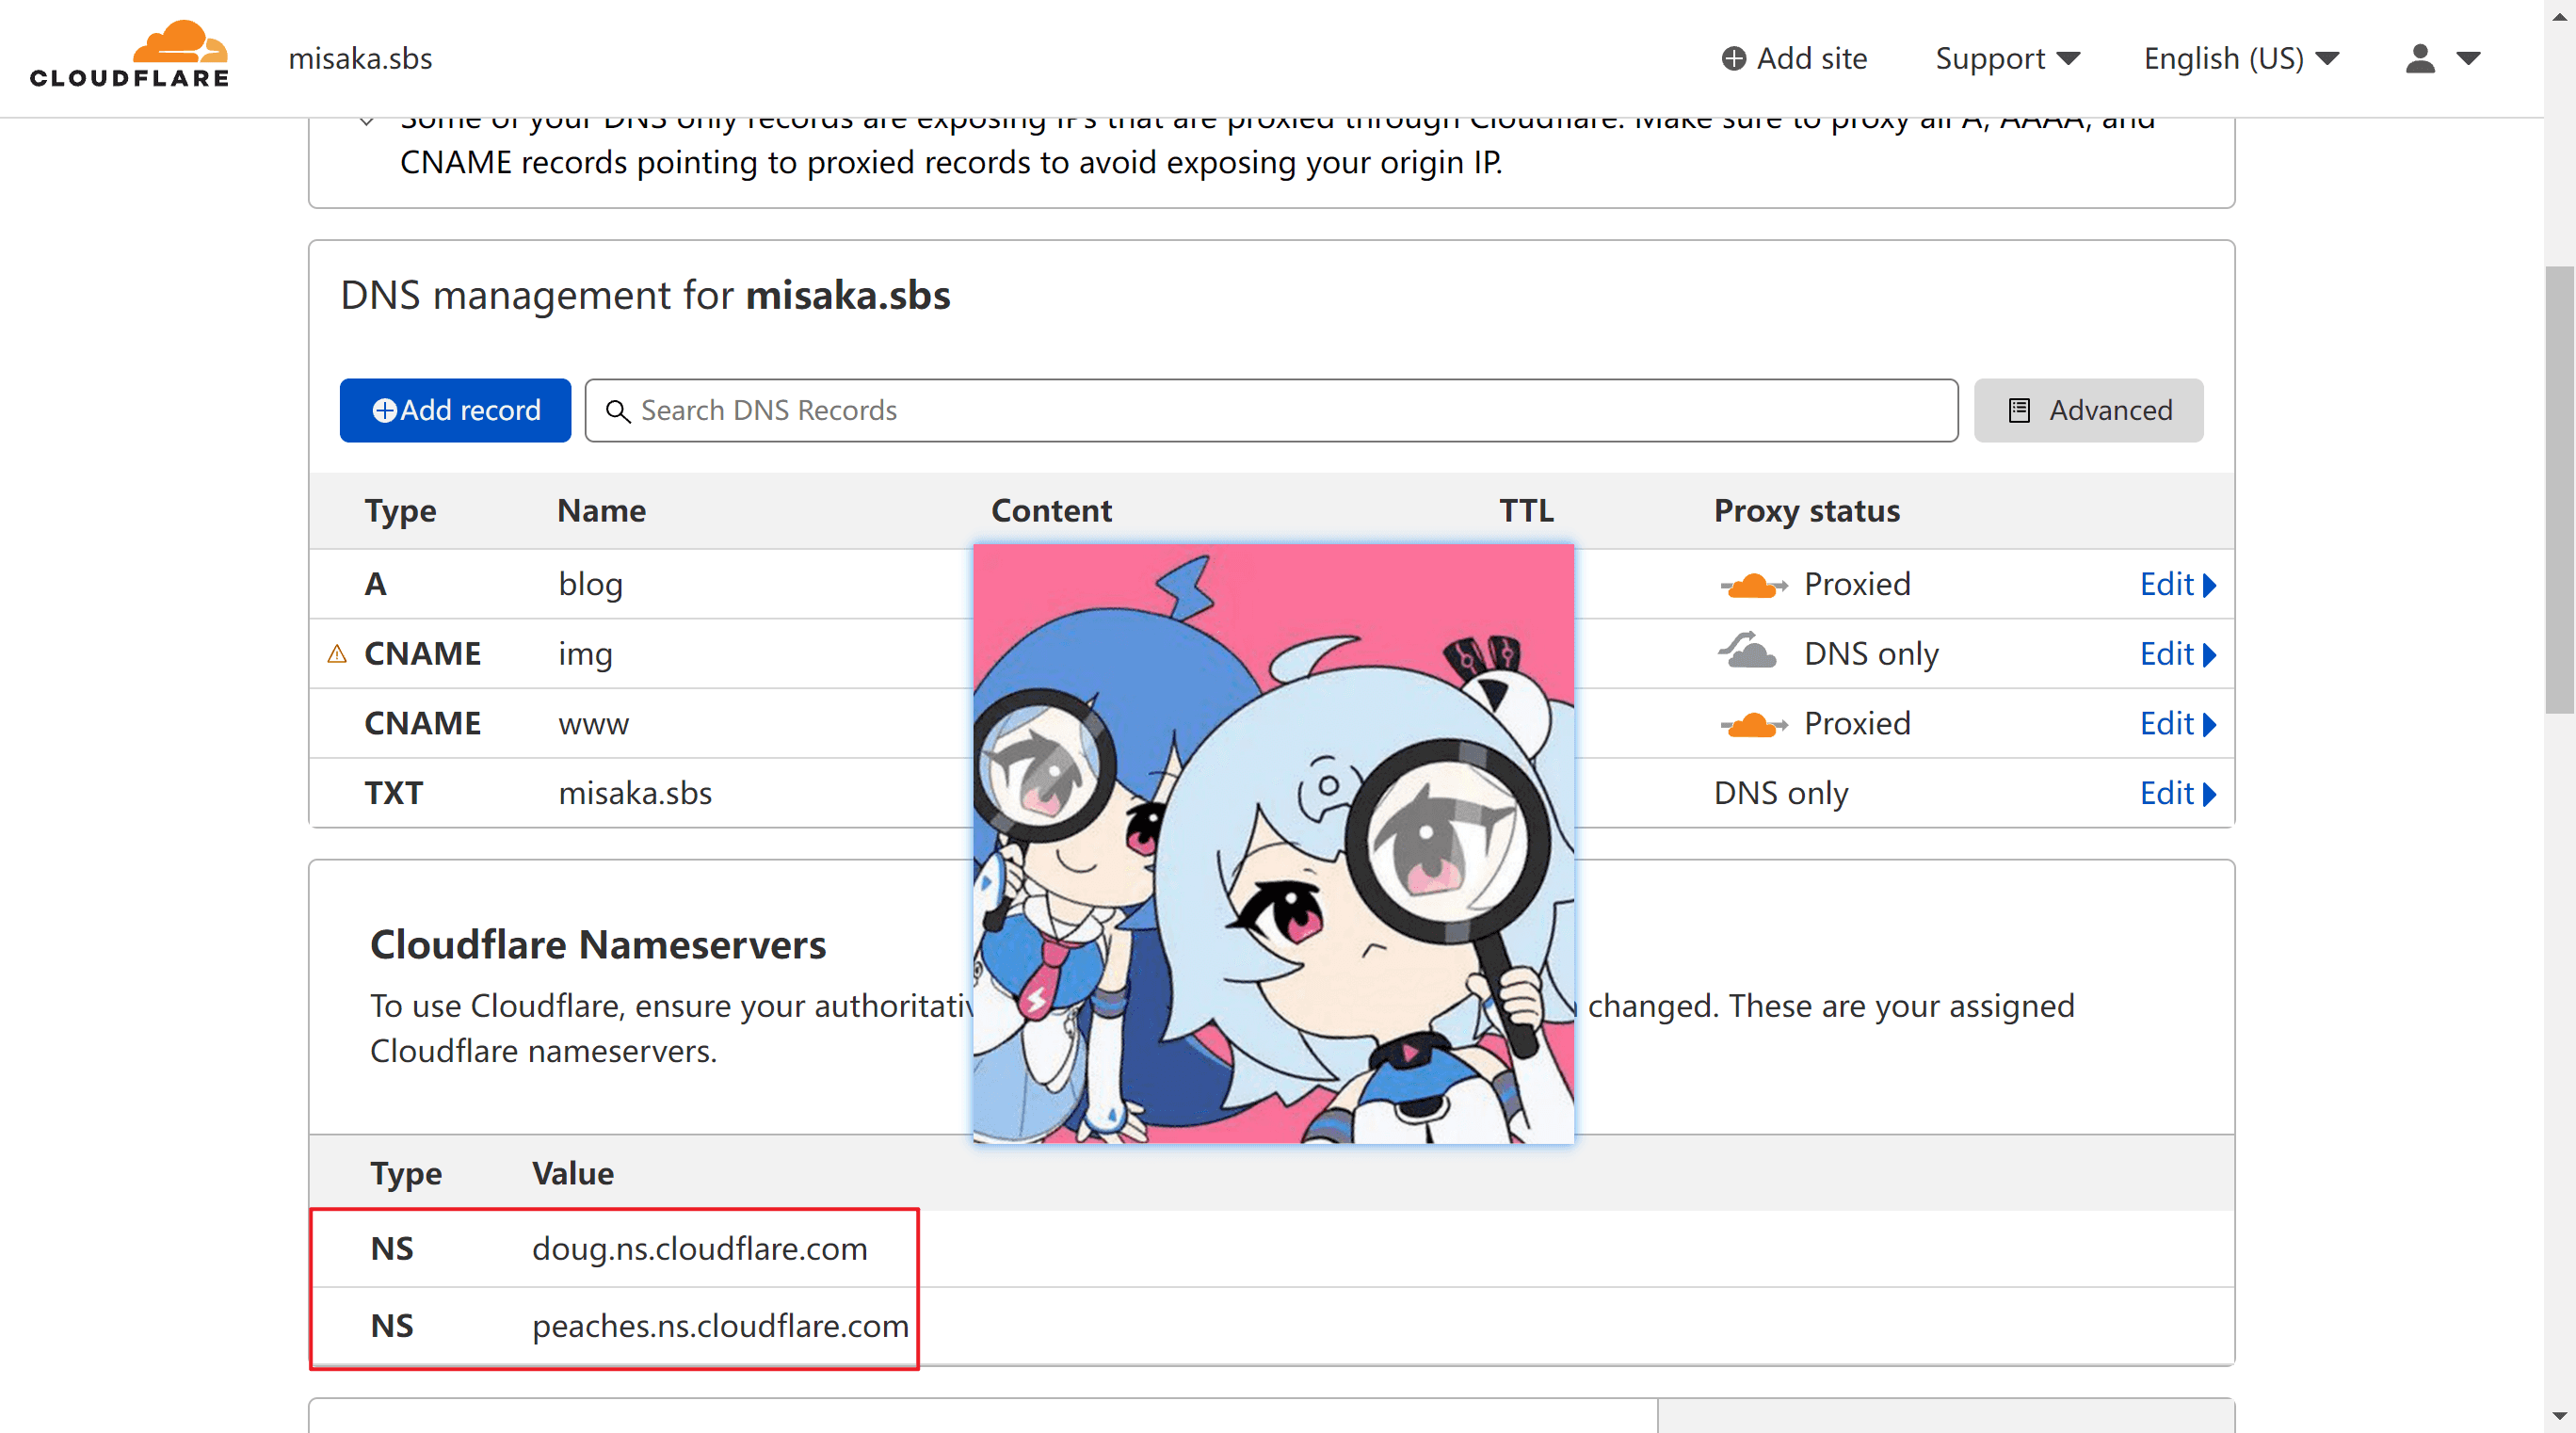
Task: Open the English (US) language dropdown
Action: (x=2241, y=59)
